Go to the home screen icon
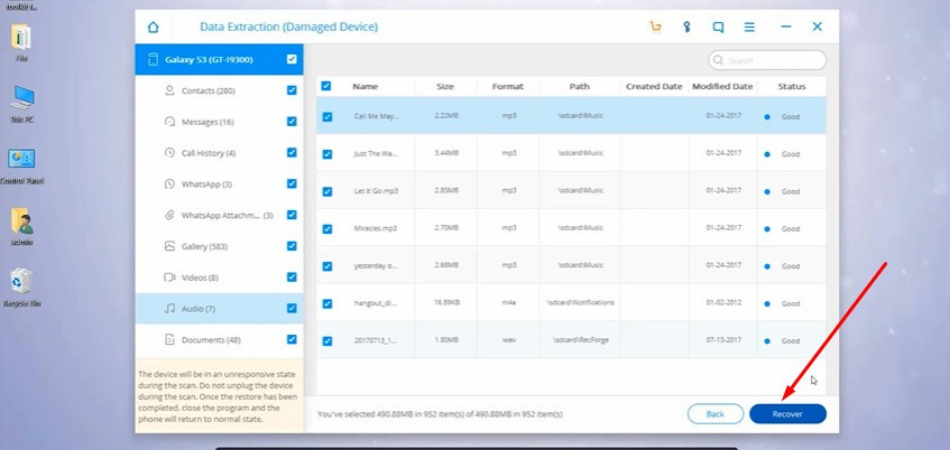 153,27
